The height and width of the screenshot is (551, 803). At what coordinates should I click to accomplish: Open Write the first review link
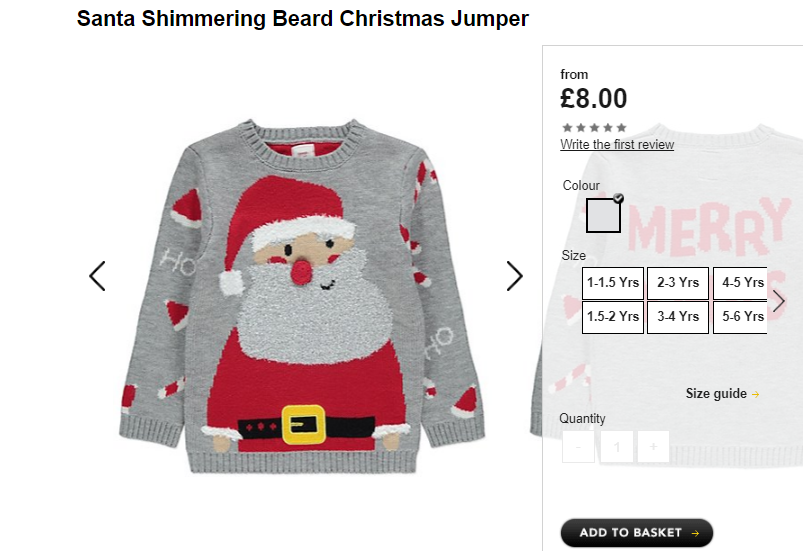(x=617, y=145)
